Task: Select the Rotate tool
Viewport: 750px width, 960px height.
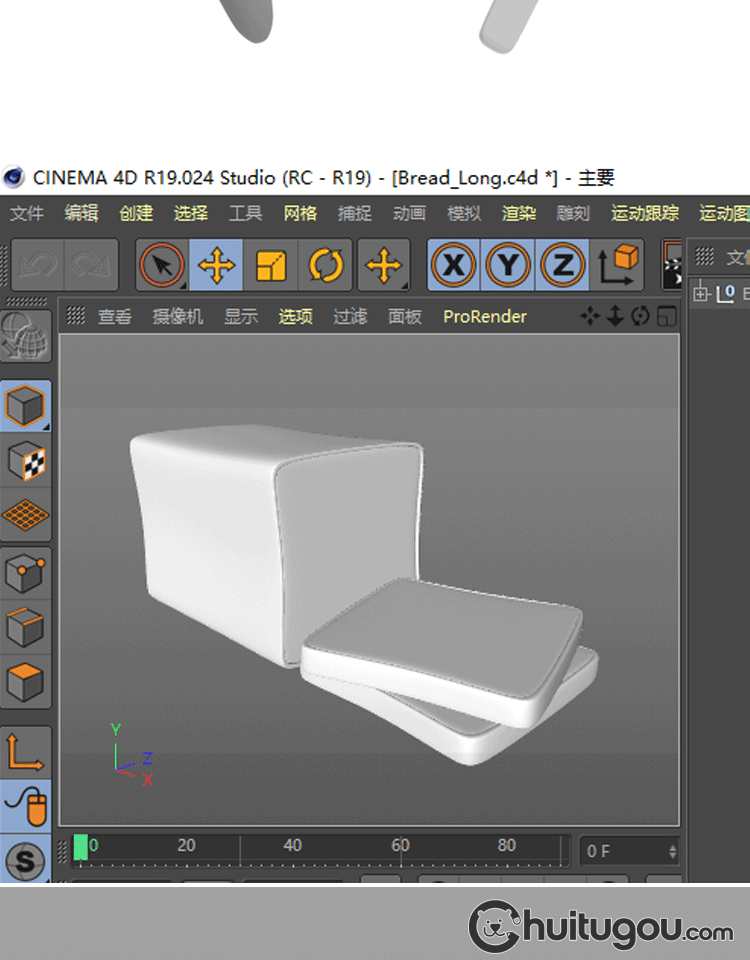Action: pyautogui.click(x=326, y=265)
